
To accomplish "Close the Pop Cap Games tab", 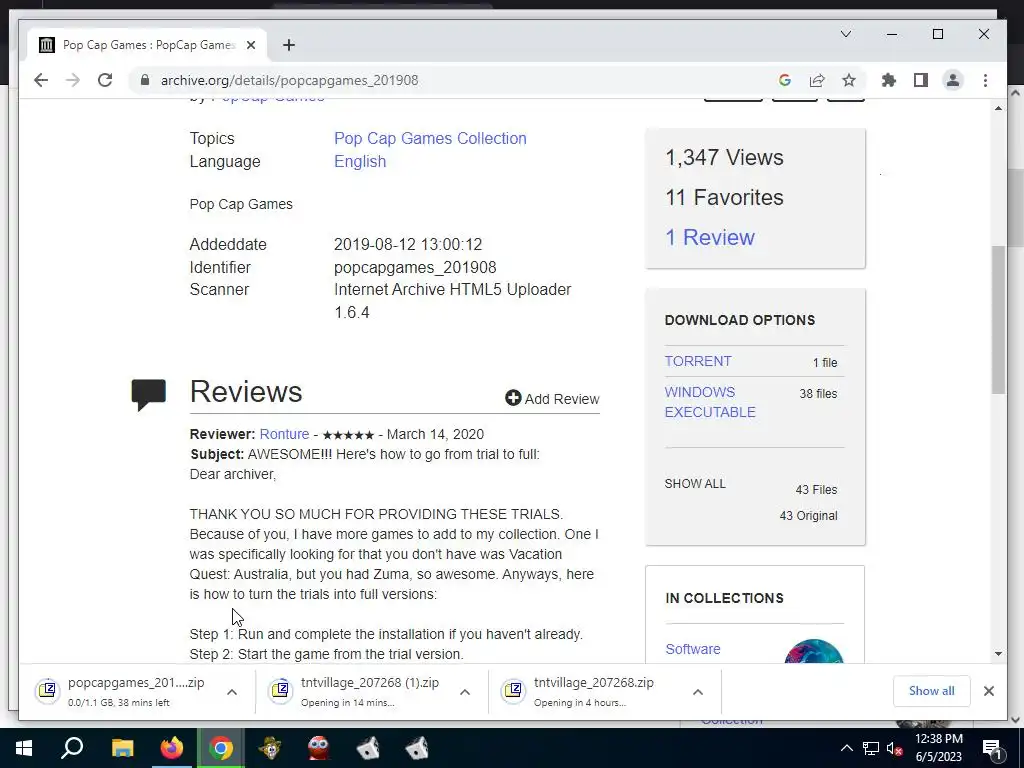I will (x=251, y=45).
